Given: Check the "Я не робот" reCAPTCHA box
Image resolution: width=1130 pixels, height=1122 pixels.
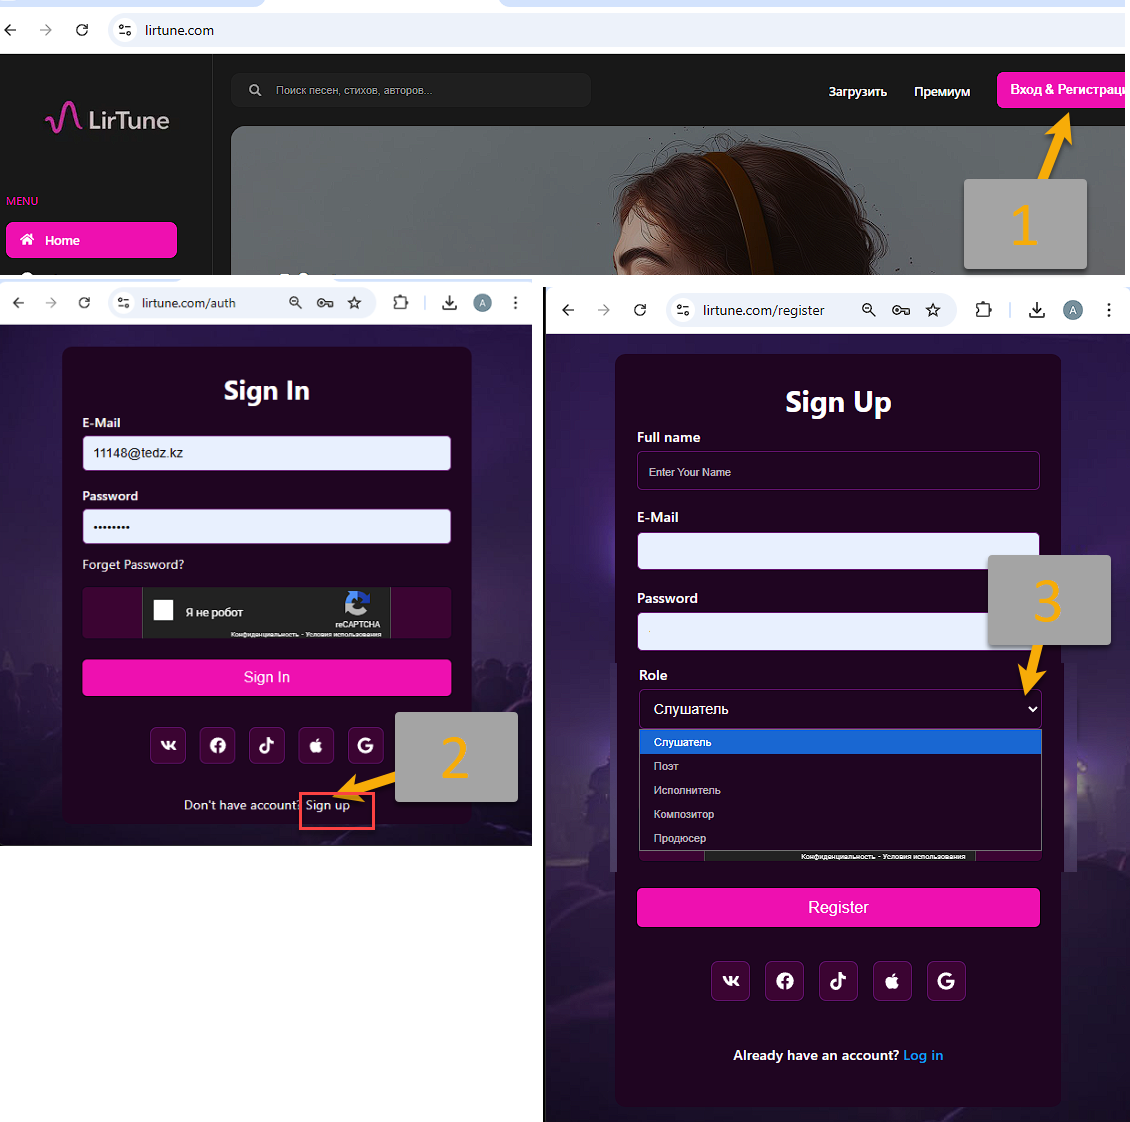Looking at the screenshot, I should coord(164,611).
